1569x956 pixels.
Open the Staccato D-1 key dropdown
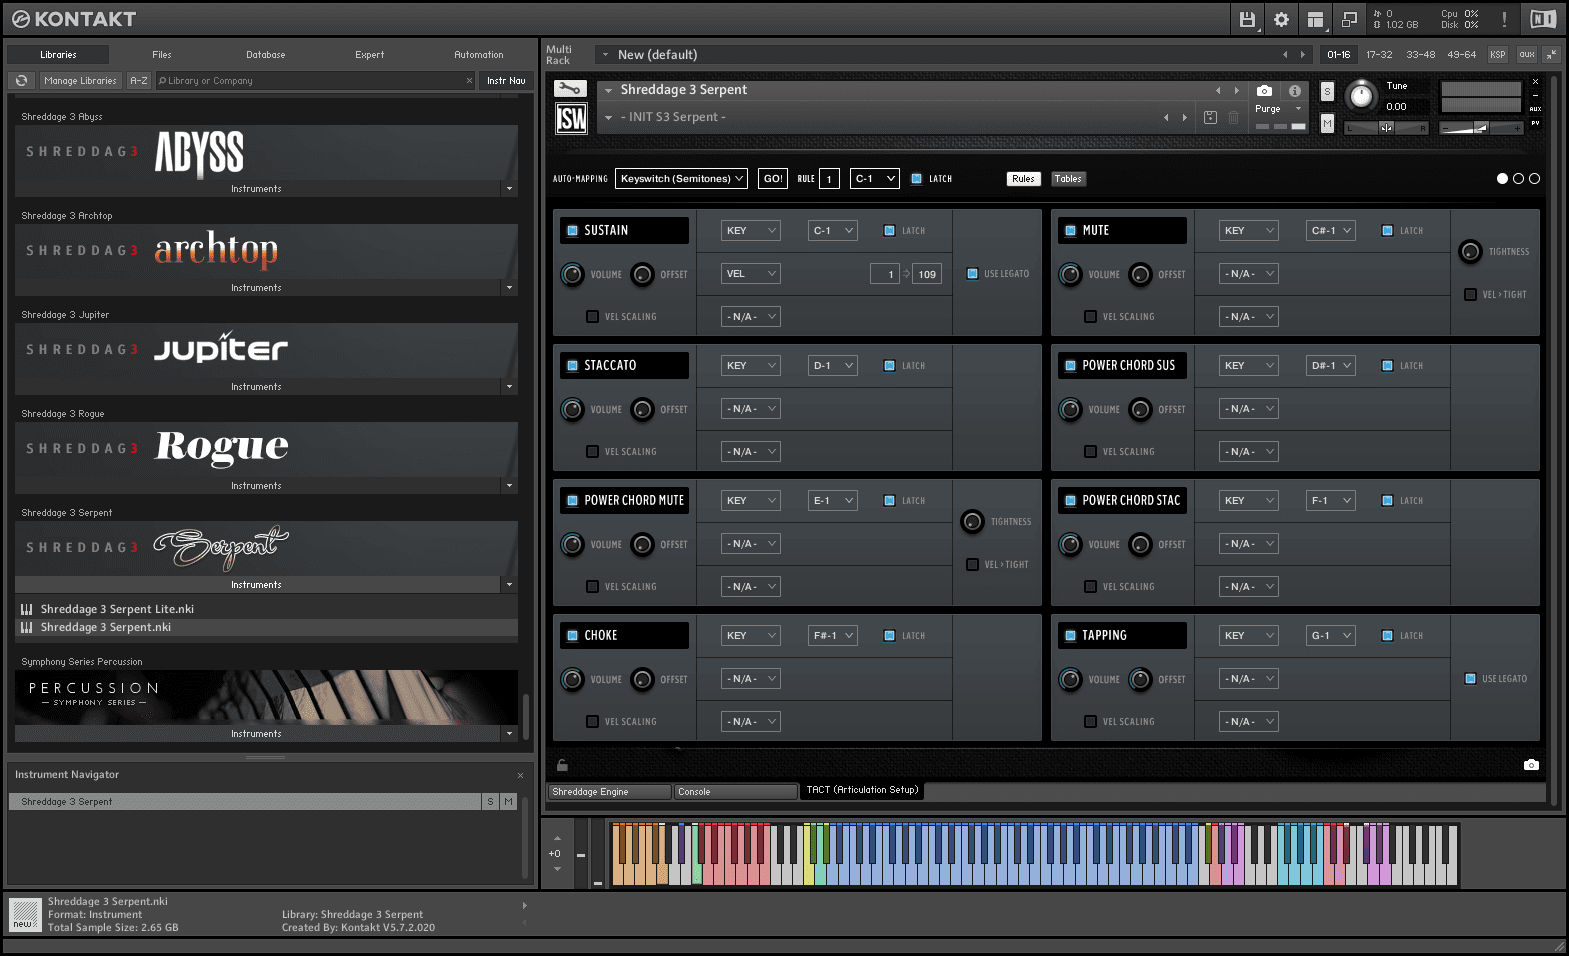(x=833, y=366)
